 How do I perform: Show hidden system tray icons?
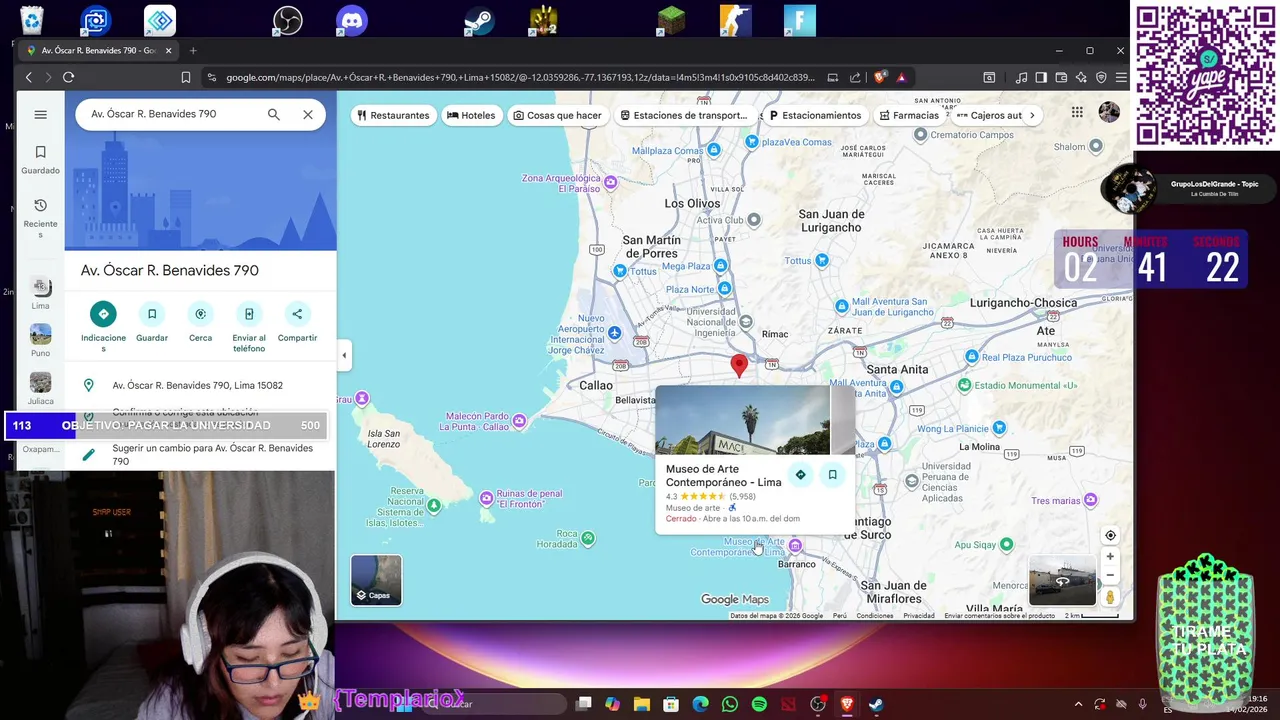pos(1078,704)
